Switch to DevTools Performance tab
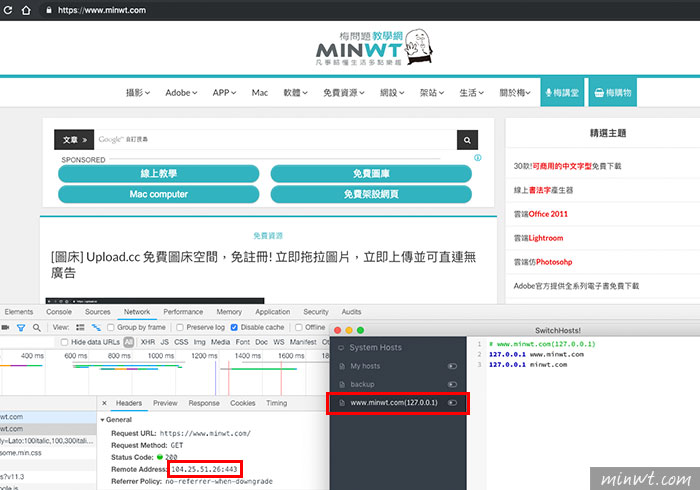Image resolution: width=700 pixels, height=490 pixels. [183, 312]
